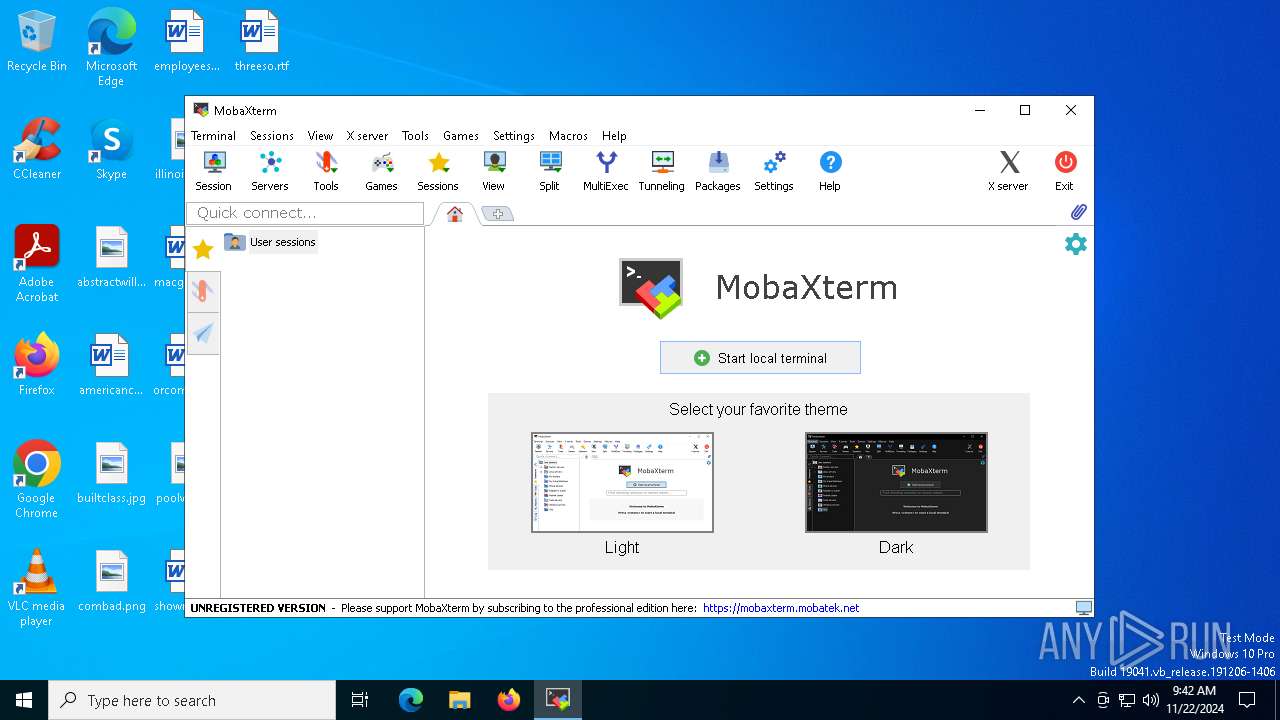Viewport: 1280px width, 720px height.
Task: Select Google Chrome desktop icon
Action: (37, 480)
